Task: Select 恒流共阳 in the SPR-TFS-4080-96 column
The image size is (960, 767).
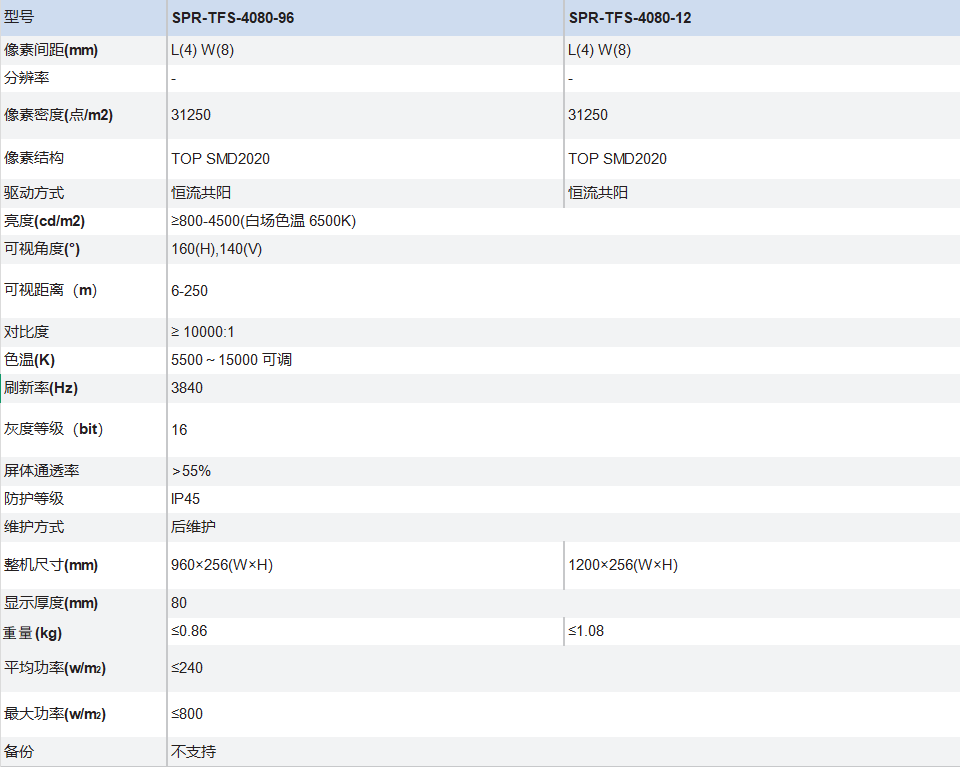Action: pyautogui.click(x=201, y=193)
